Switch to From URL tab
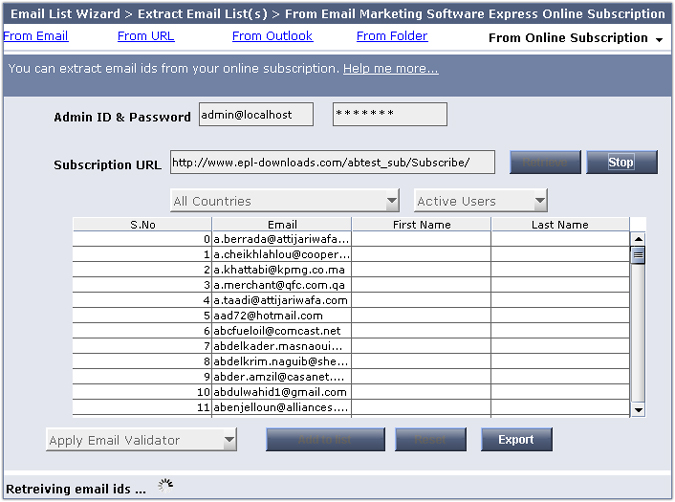 click(x=145, y=36)
